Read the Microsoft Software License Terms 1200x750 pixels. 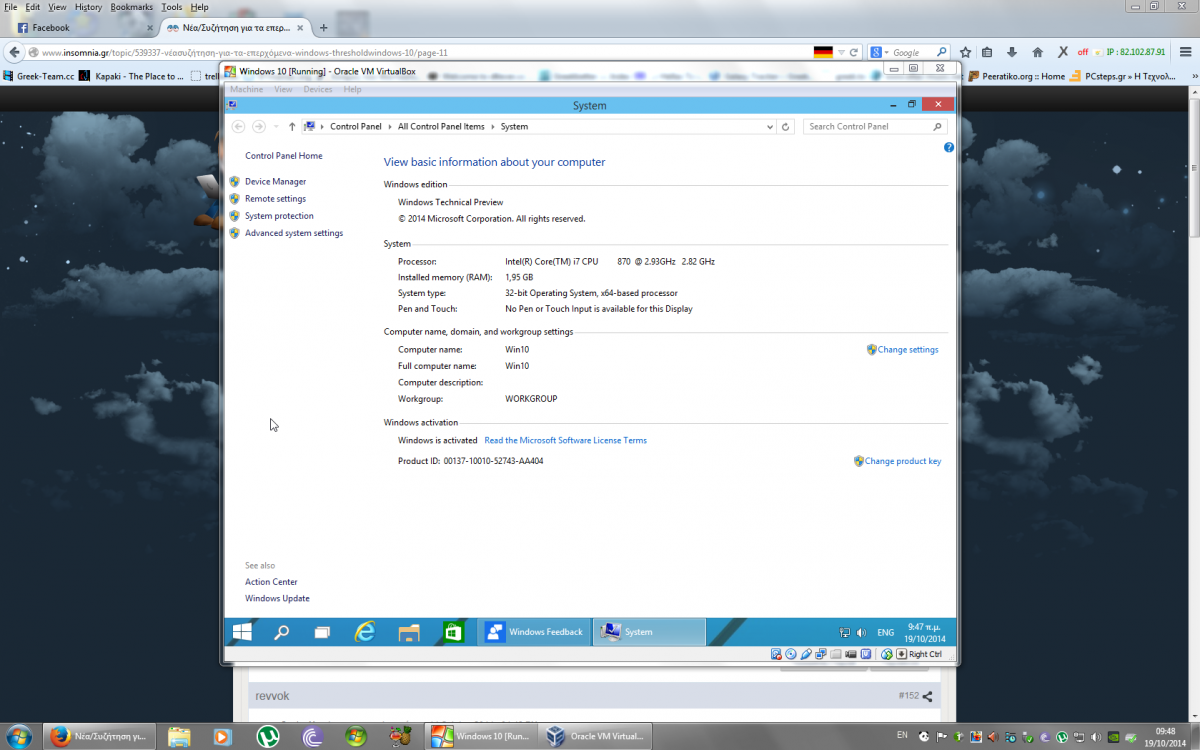click(565, 440)
